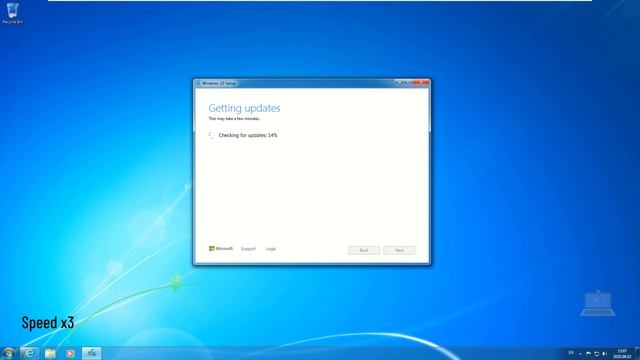Launch Windows Media Player from taskbar

point(70,353)
